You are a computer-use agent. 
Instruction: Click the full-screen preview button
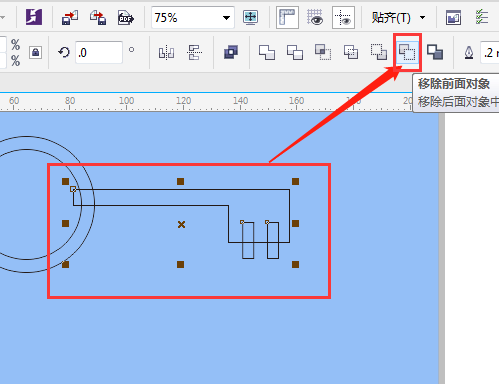[250, 17]
